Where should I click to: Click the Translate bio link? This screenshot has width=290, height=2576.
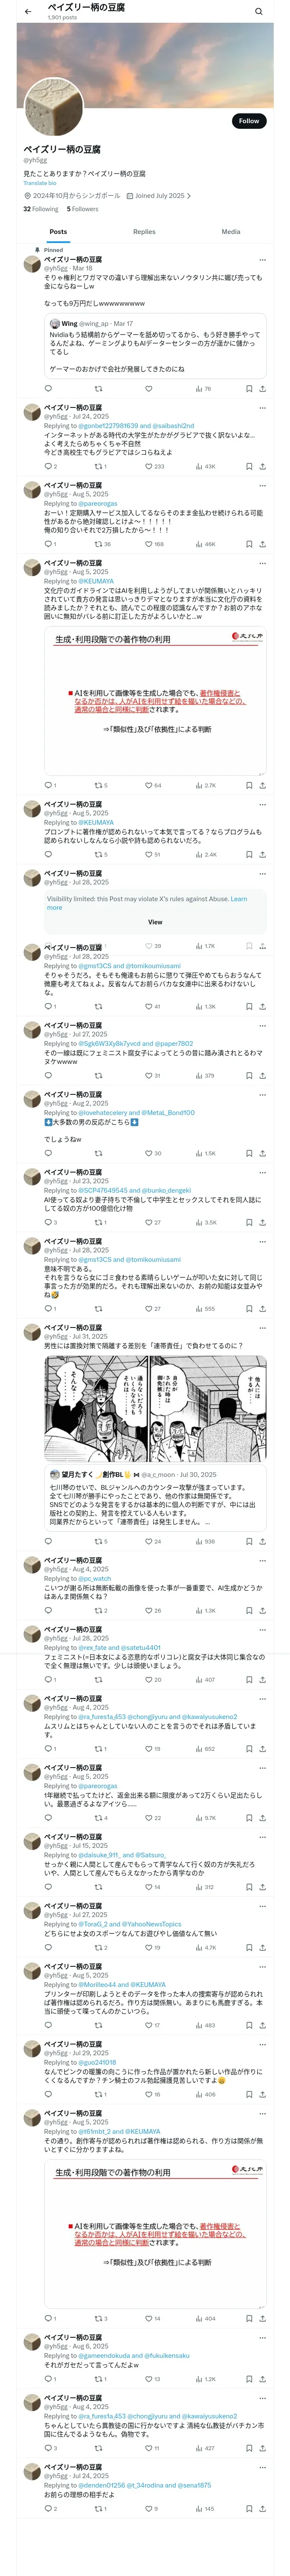point(40,183)
